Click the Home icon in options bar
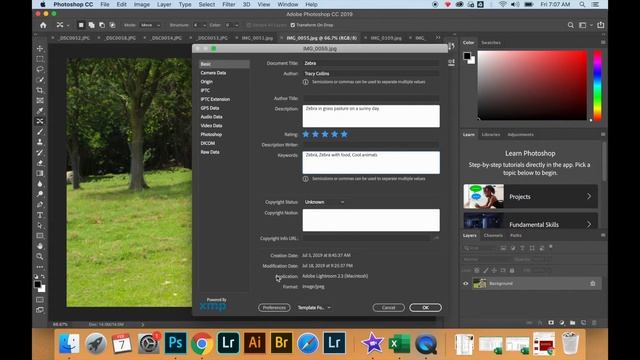The image size is (640, 360). [x=43, y=25]
